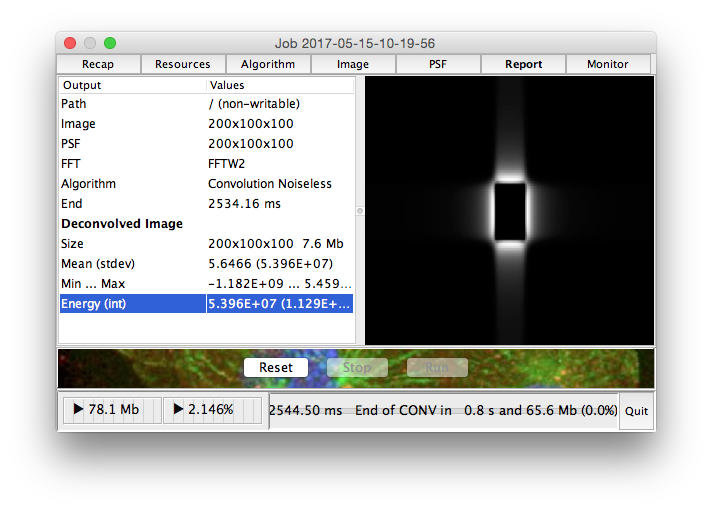Show the Monitor tab
Image resolution: width=712 pixels, height=512 pixels.
click(608, 64)
